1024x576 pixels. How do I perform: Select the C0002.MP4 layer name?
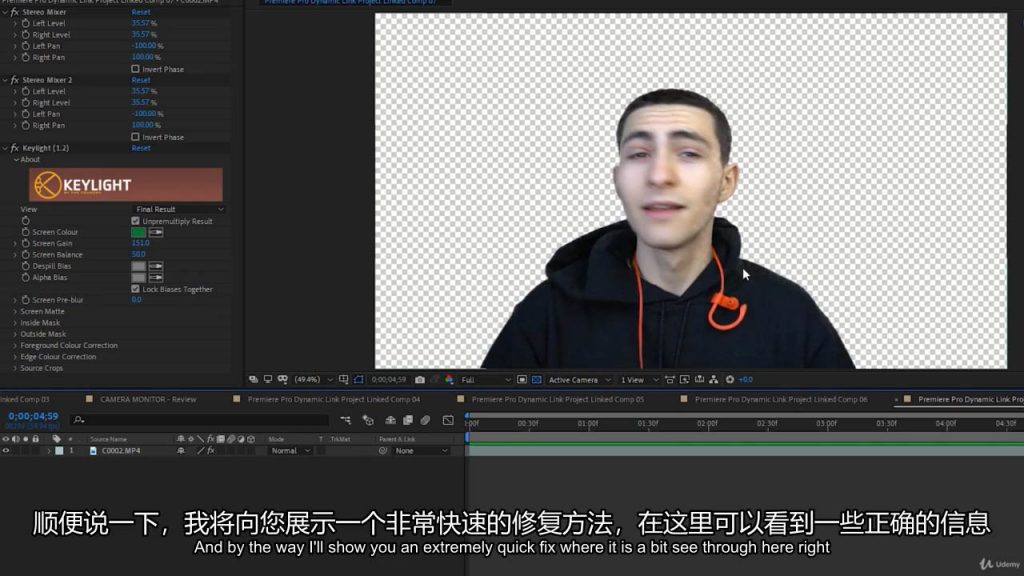(121, 451)
